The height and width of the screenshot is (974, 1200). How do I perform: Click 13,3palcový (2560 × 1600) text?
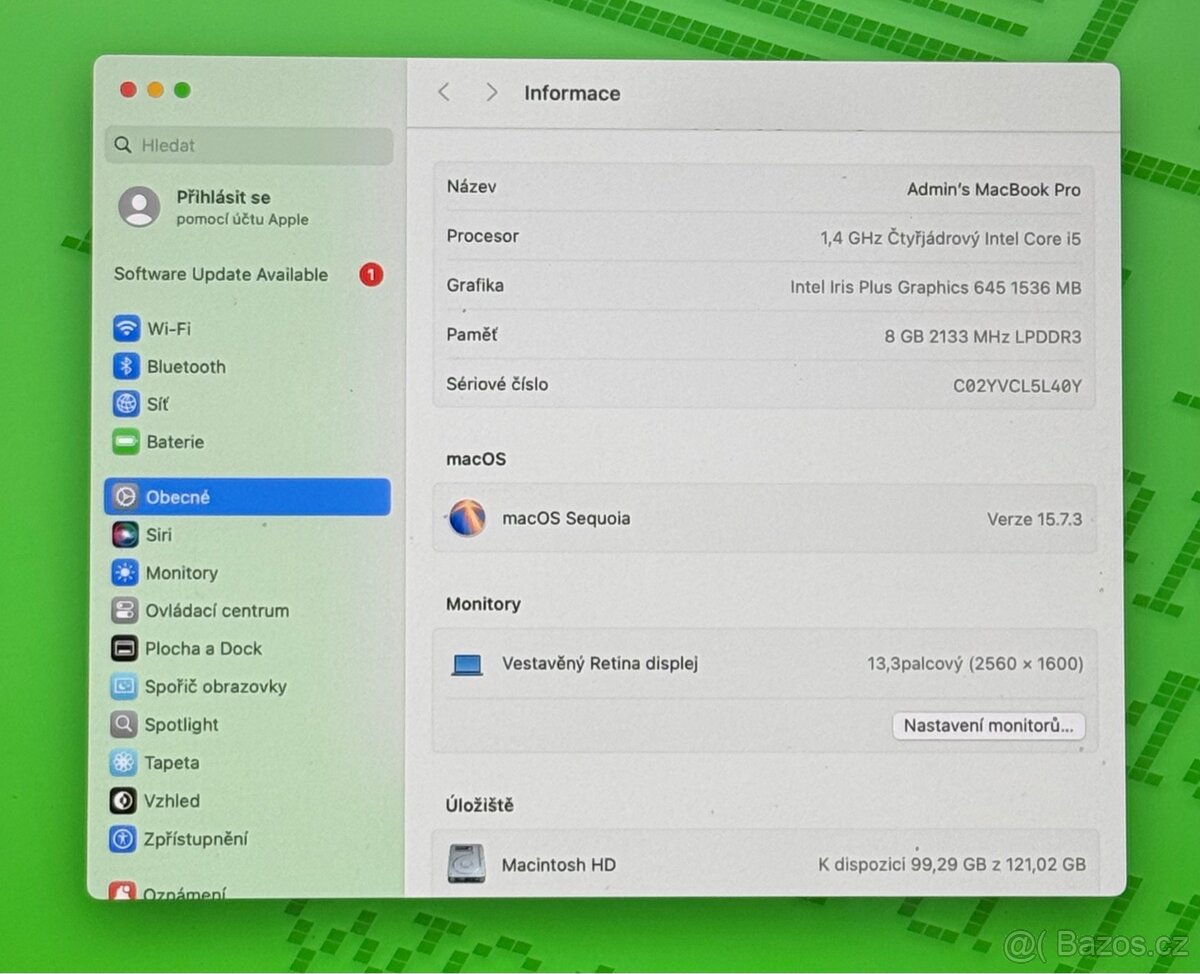tap(975, 664)
